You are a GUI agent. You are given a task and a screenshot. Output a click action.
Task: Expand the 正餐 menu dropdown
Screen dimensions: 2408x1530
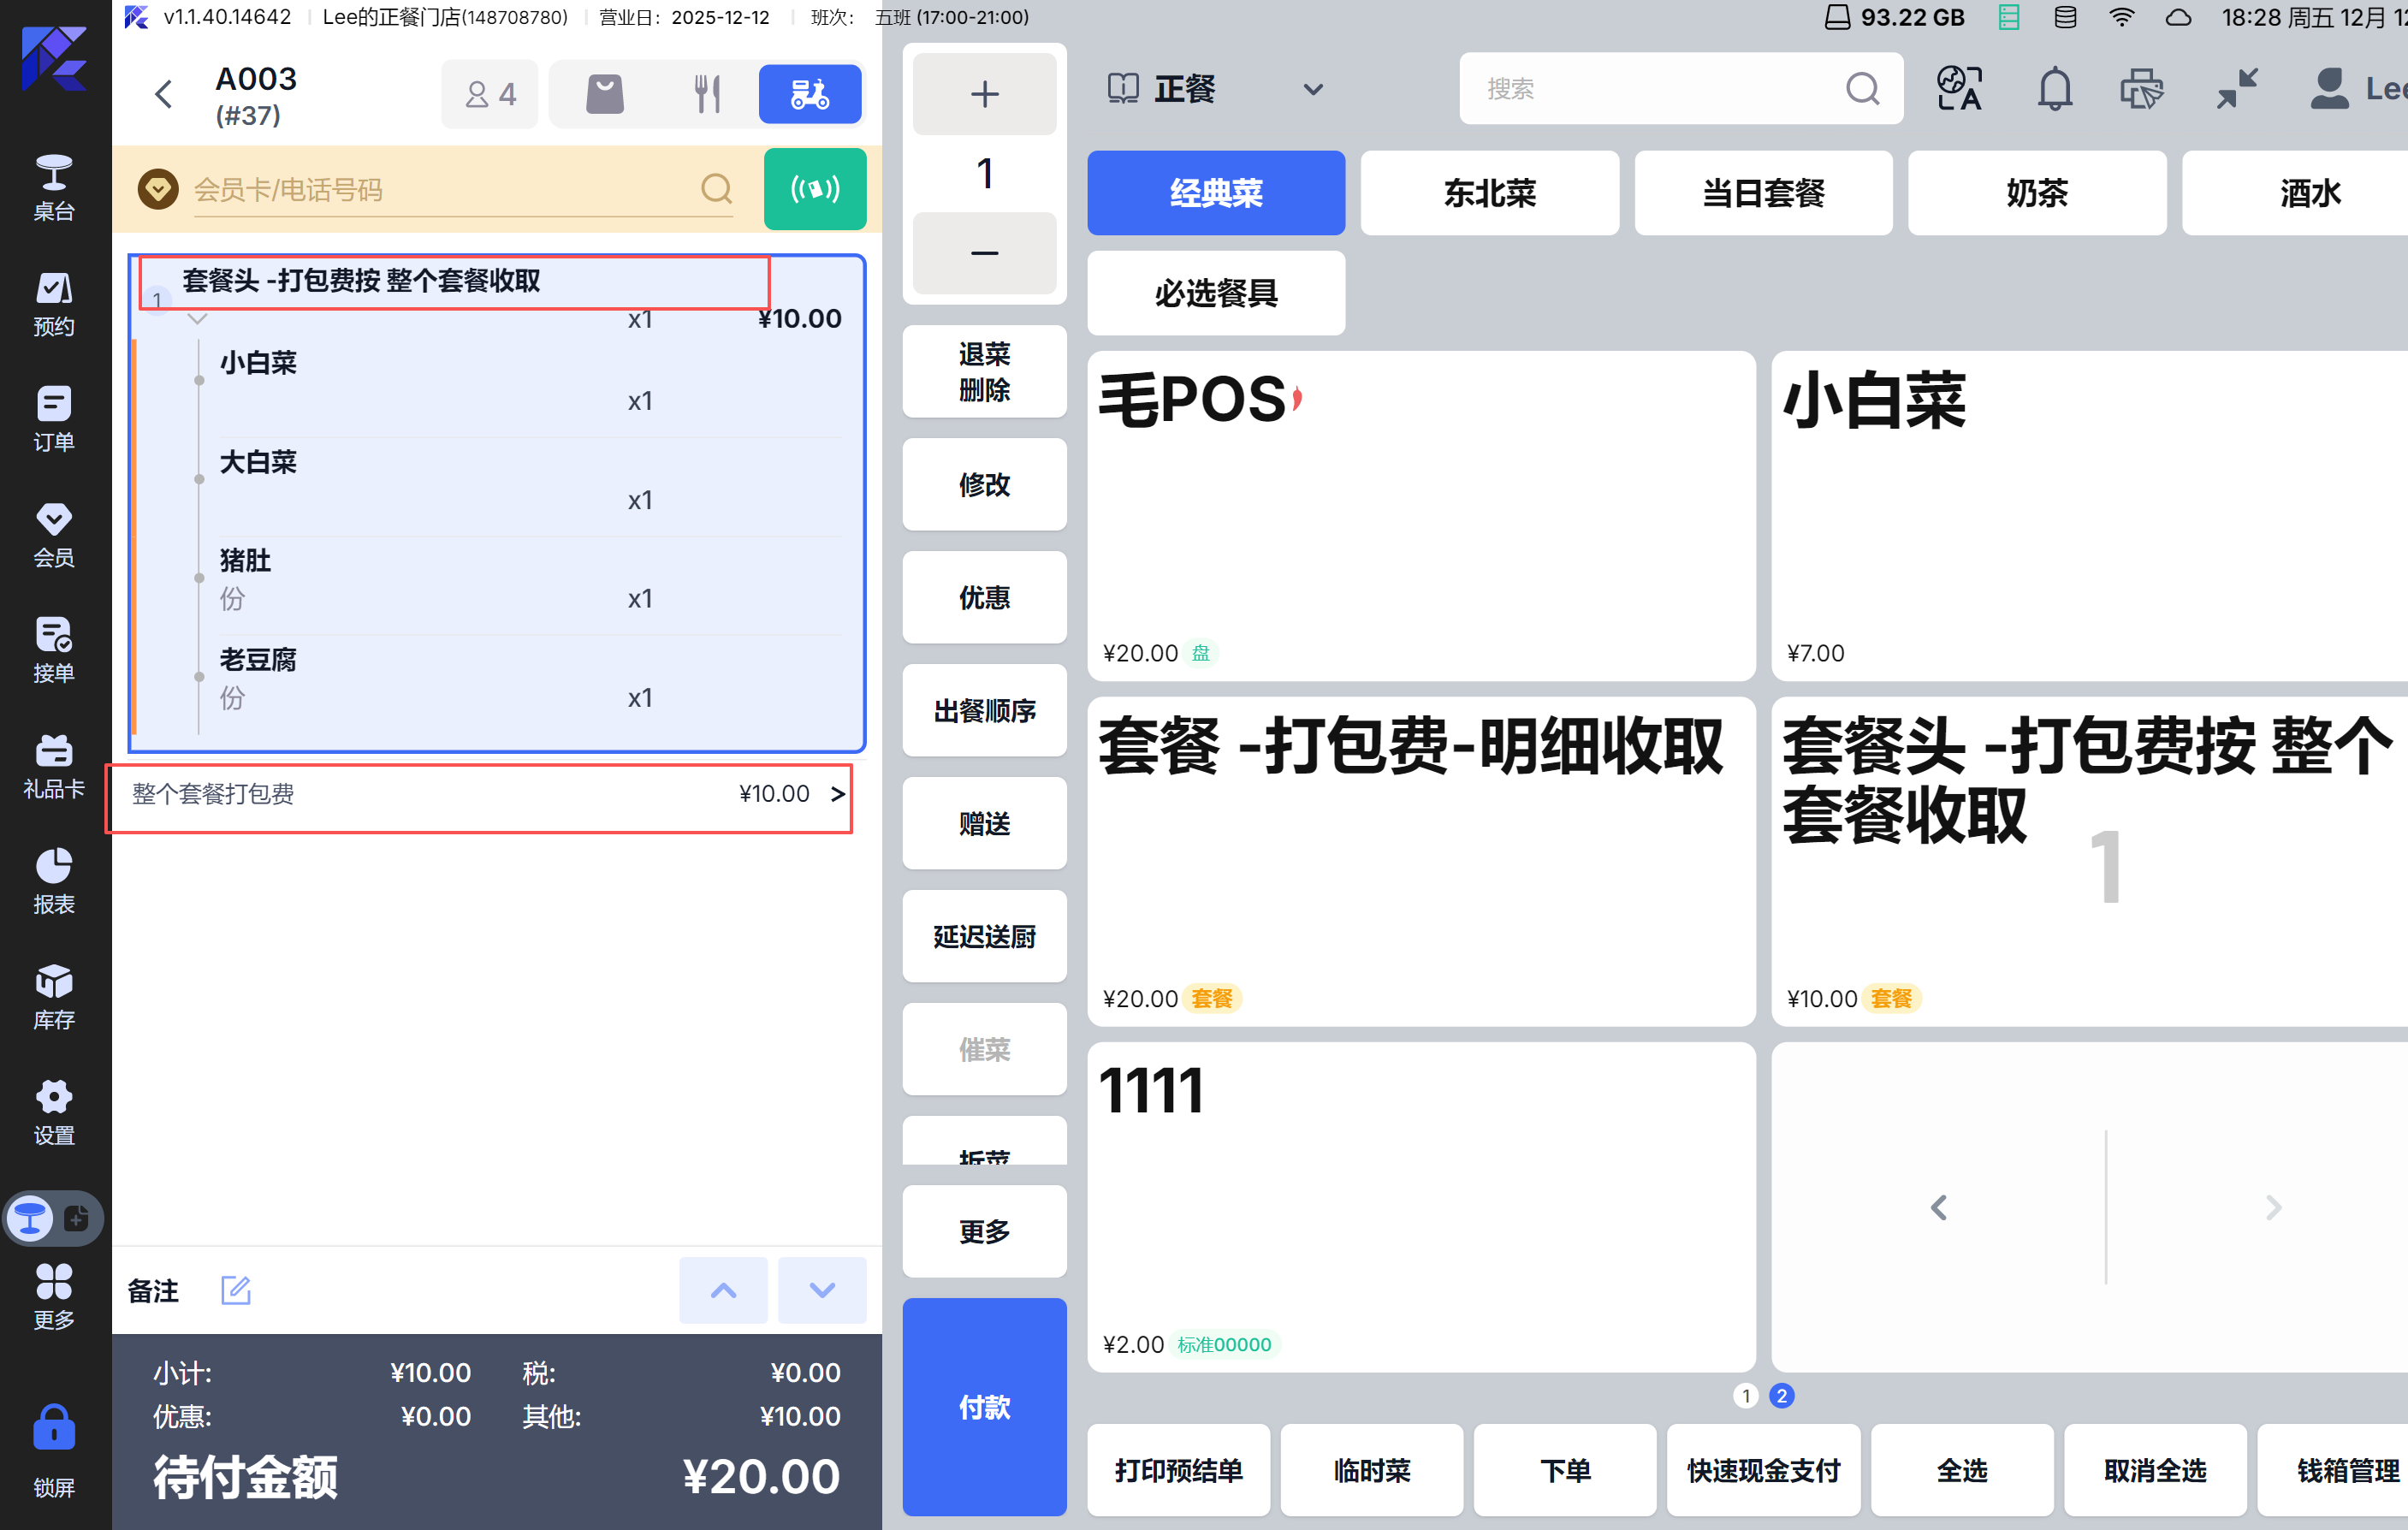[1313, 90]
